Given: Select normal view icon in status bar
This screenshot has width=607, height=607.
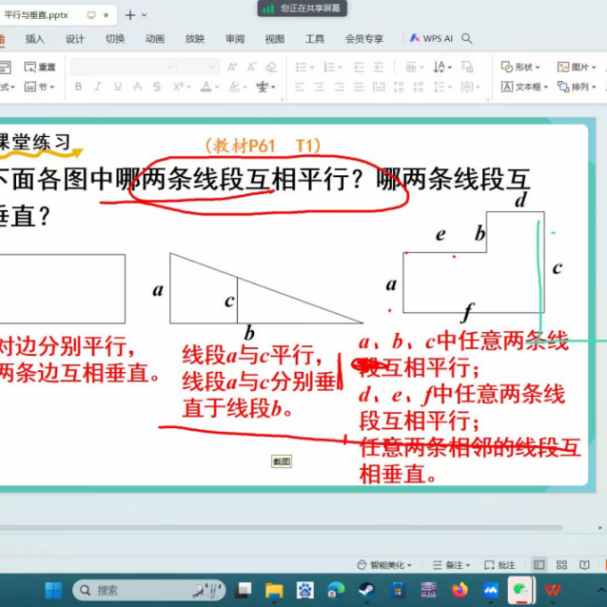Looking at the screenshot, I should tap(539, 565).
